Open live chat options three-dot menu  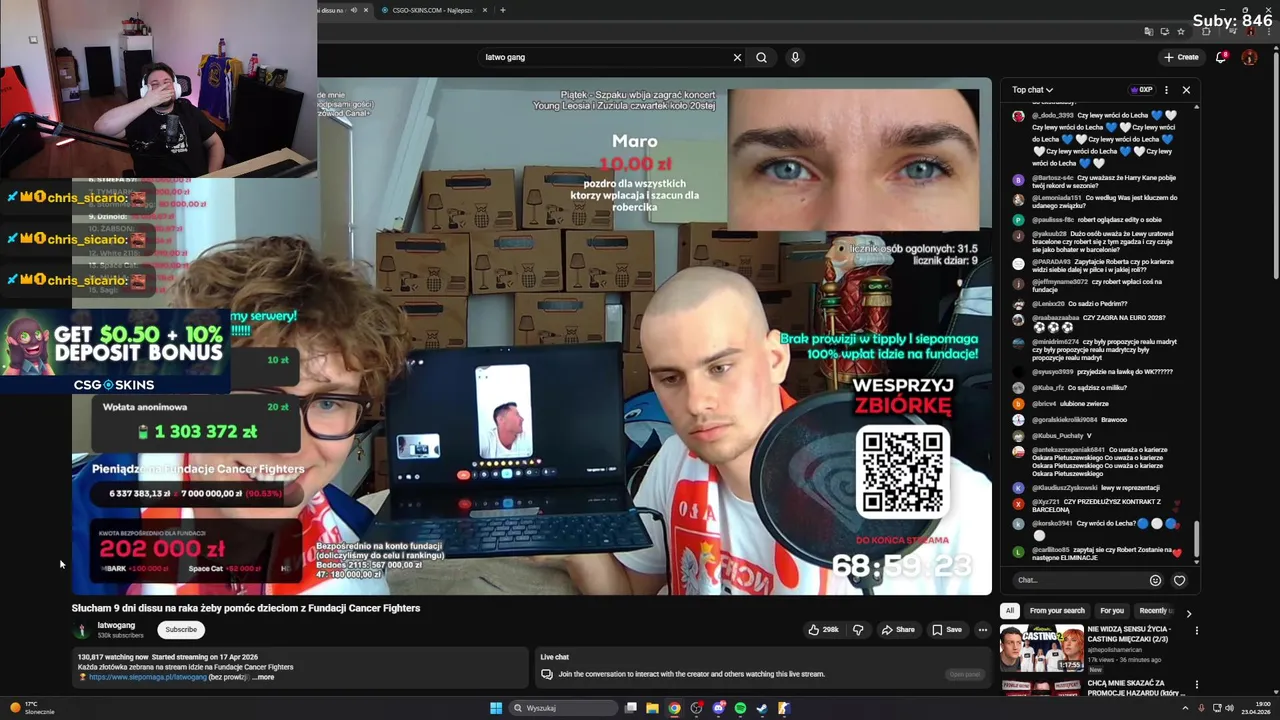point(1166,90)
